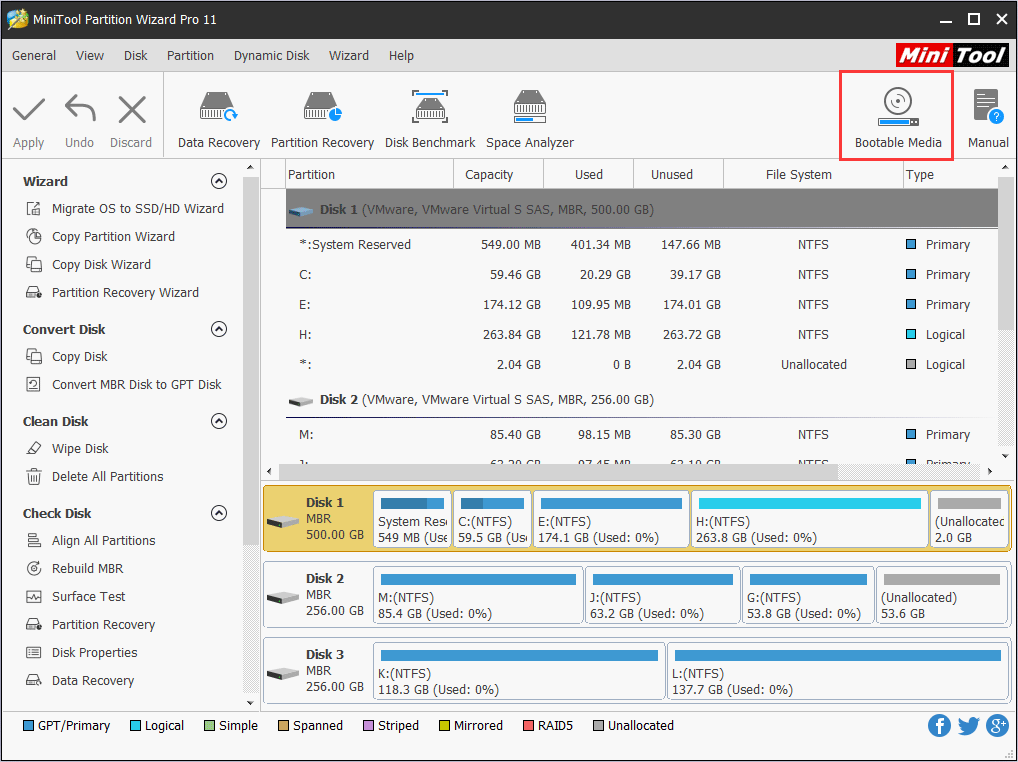Open the Manual help icon

pos(988,106)
